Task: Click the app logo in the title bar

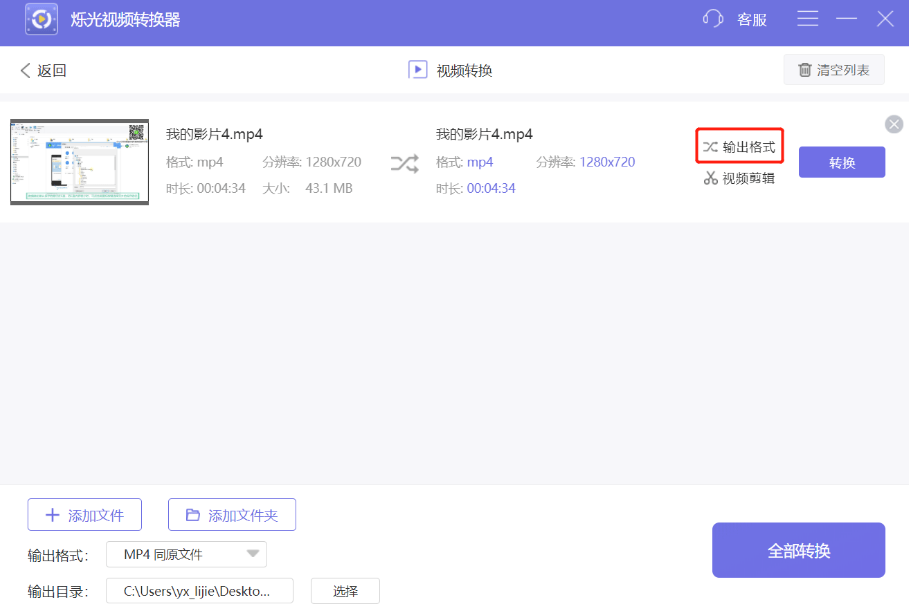Action: click(x=40, y=18)
